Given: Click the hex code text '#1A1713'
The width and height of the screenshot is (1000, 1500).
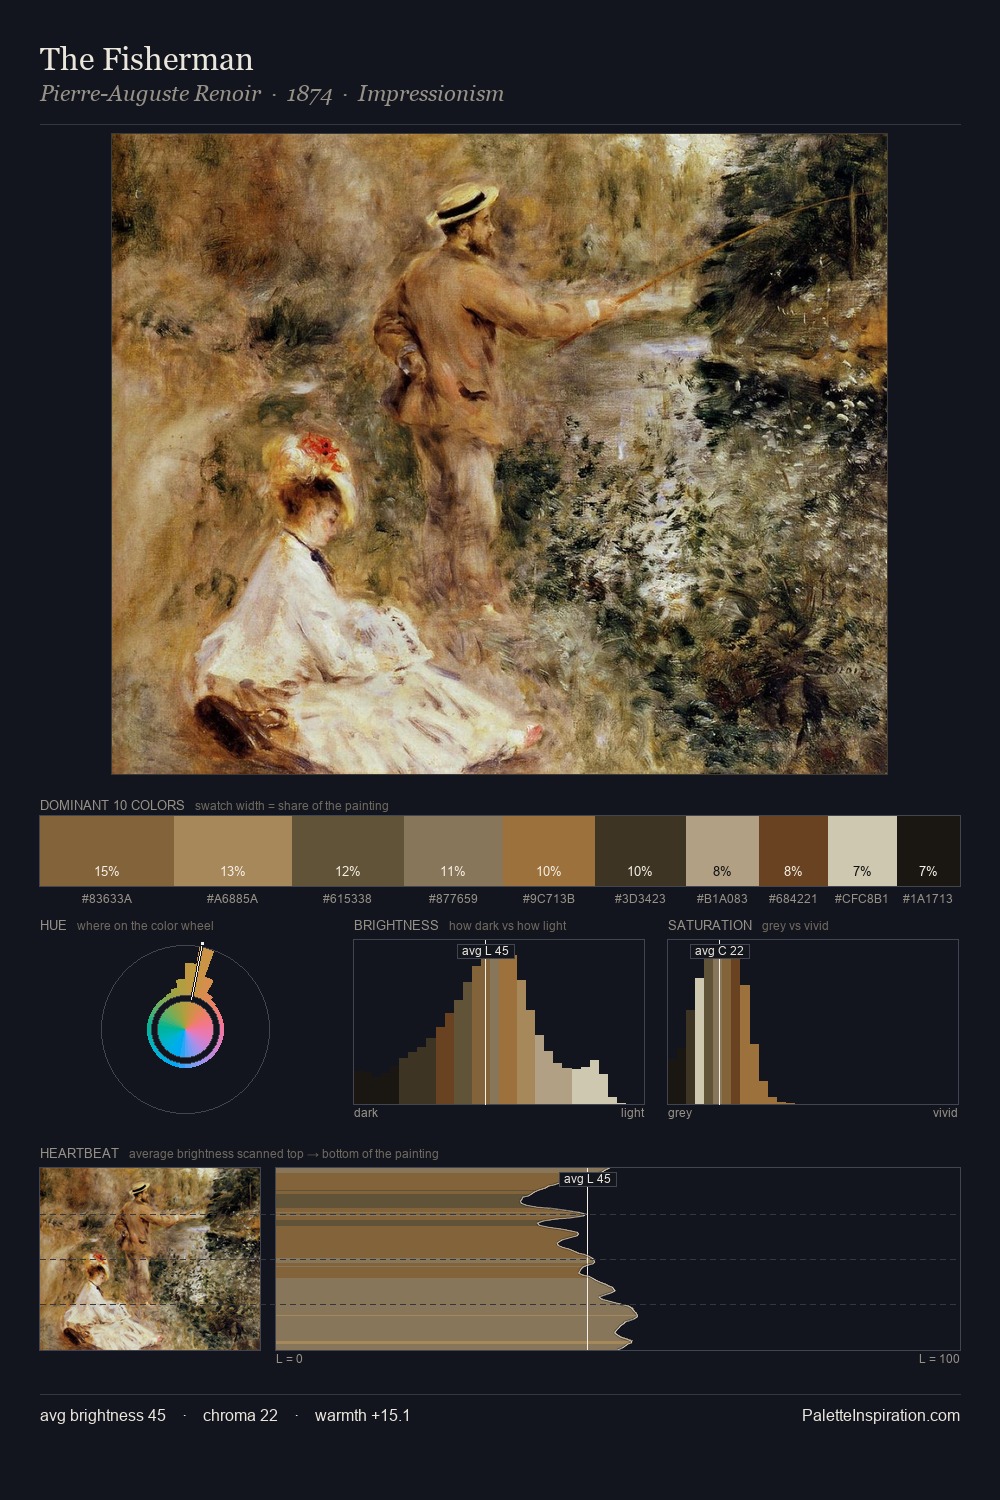Looking at the screenshot, I should pos(928,898).
